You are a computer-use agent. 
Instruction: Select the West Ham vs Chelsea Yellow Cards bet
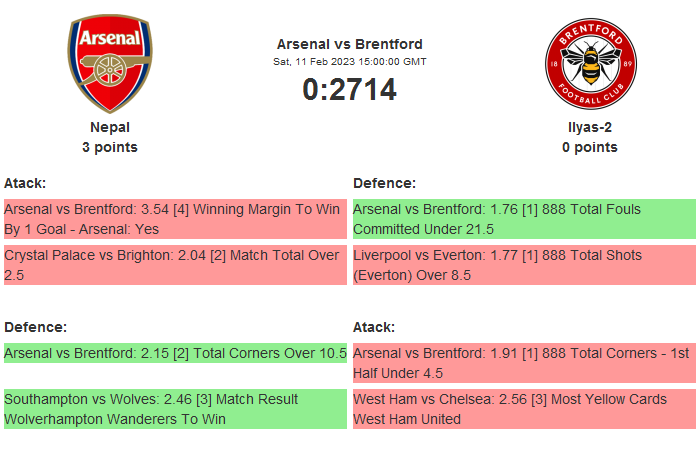pyautogui.click(x=524, y=409)
